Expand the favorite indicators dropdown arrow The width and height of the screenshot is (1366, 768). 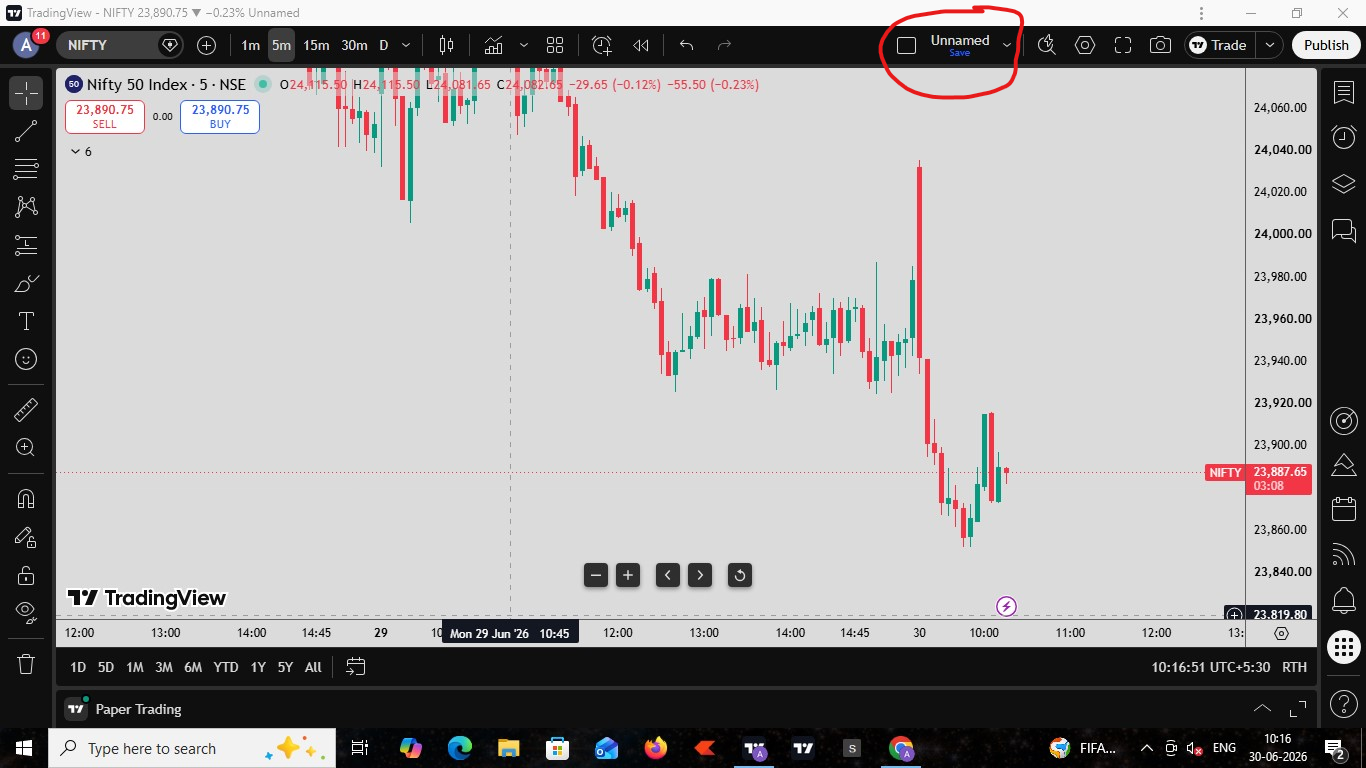pyautogui.click(x=523, y=45)
